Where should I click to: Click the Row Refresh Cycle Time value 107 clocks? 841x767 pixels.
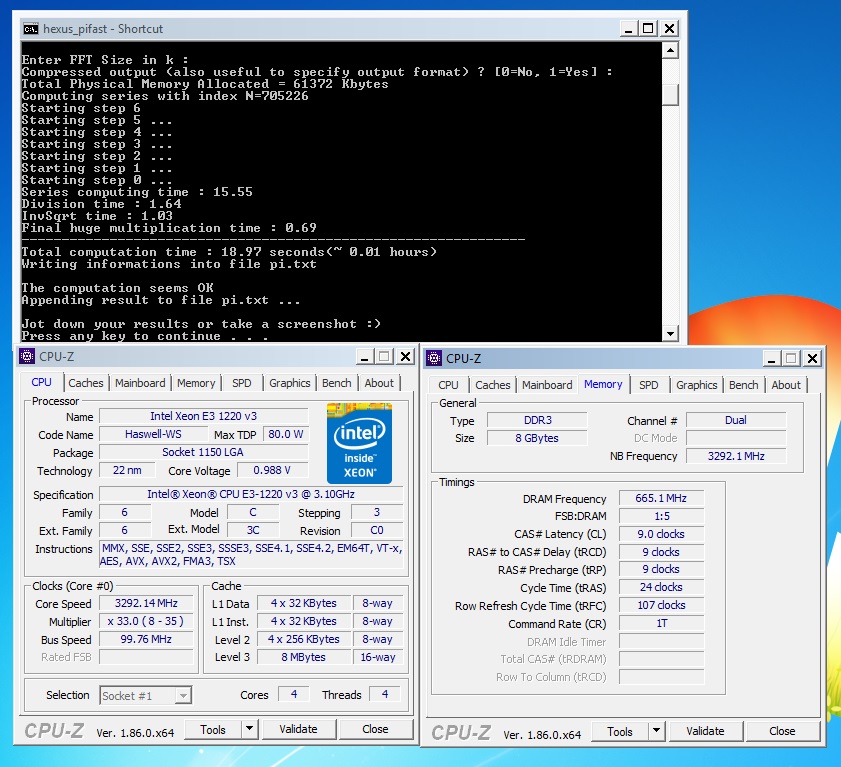tap(661, 606)
